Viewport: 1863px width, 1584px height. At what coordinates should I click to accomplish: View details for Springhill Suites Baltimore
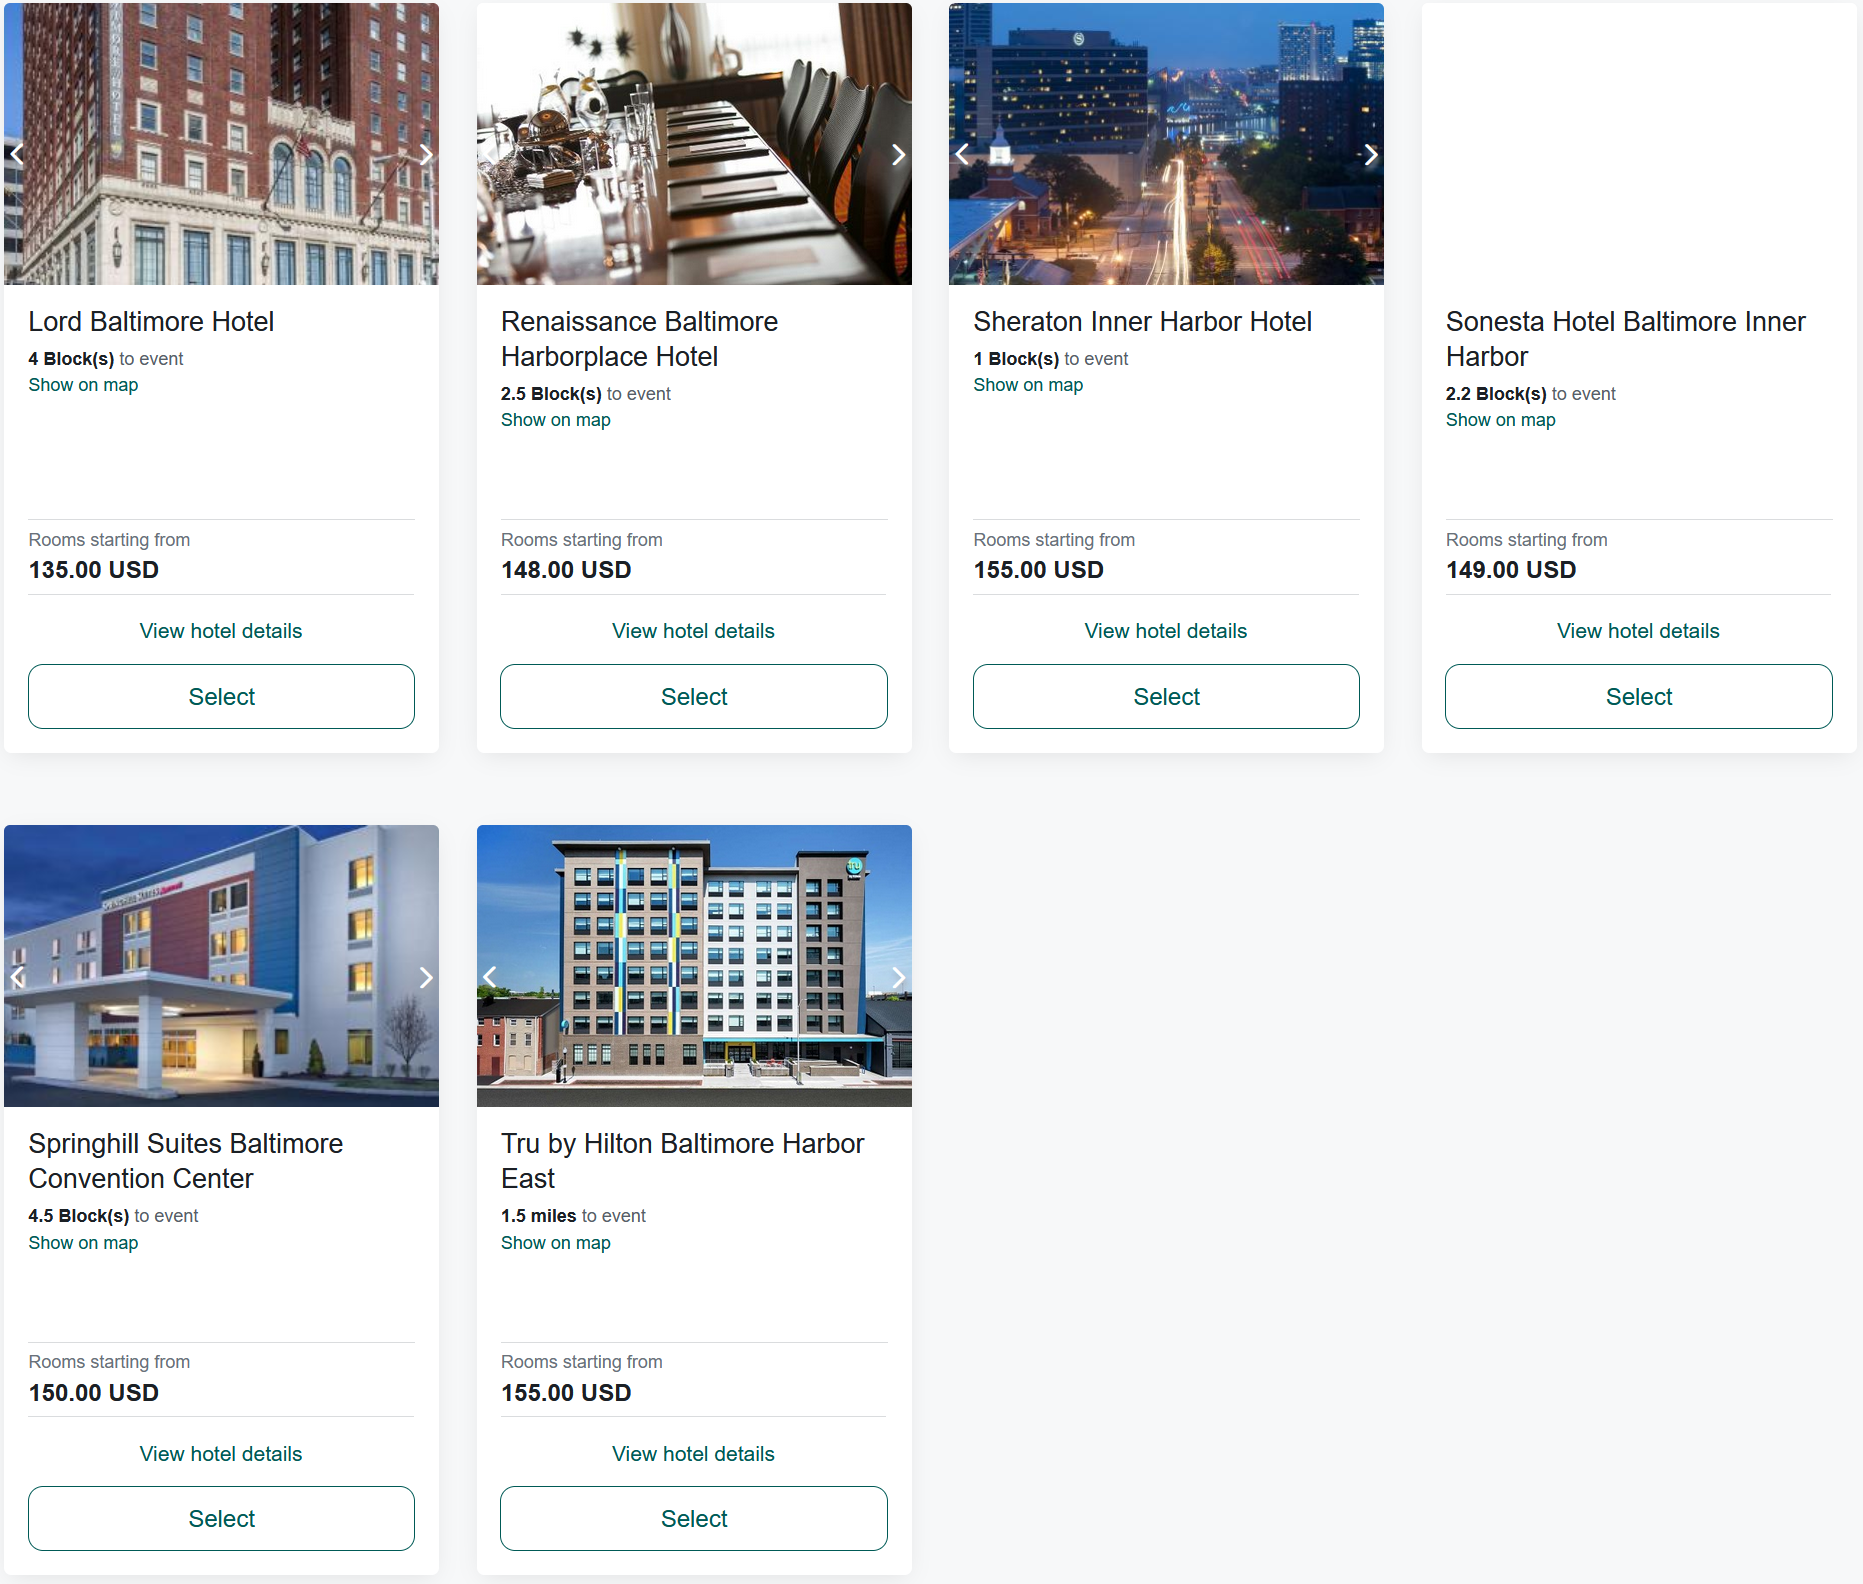tap(220, 1454)
